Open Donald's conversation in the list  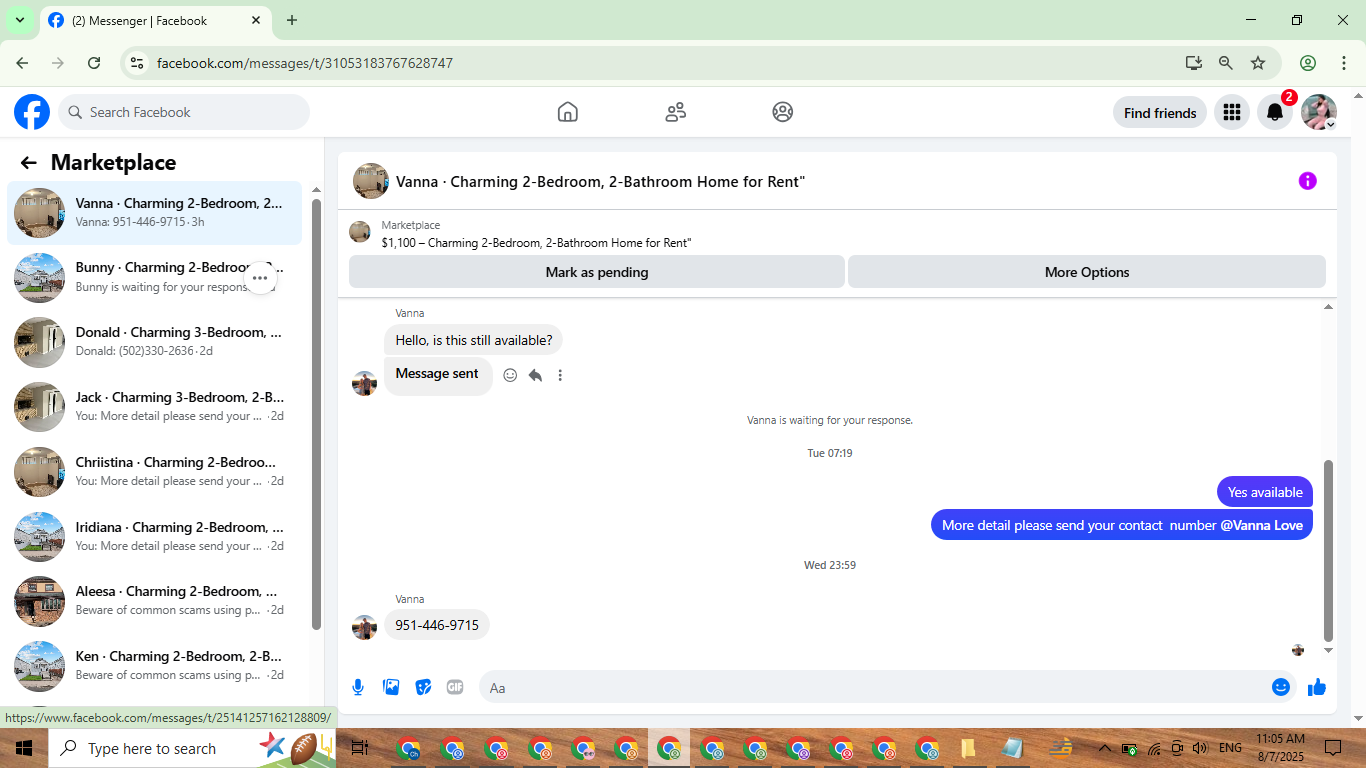tap(155, 342)
